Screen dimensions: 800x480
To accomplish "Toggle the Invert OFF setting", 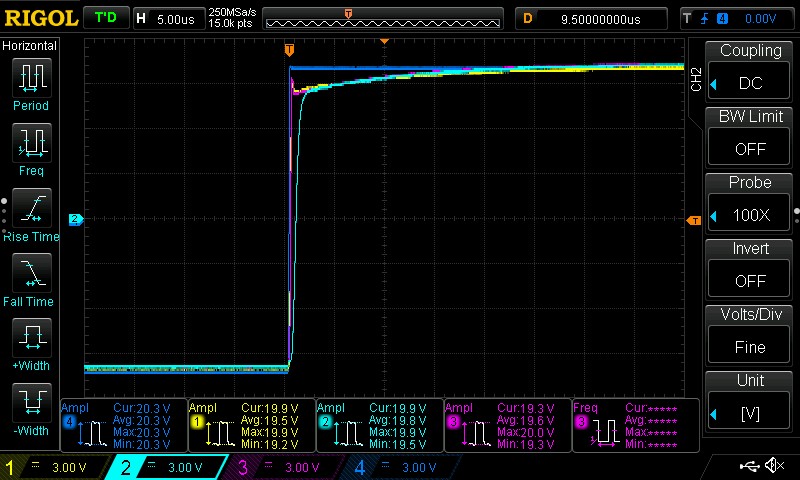I will coord(750,269).
